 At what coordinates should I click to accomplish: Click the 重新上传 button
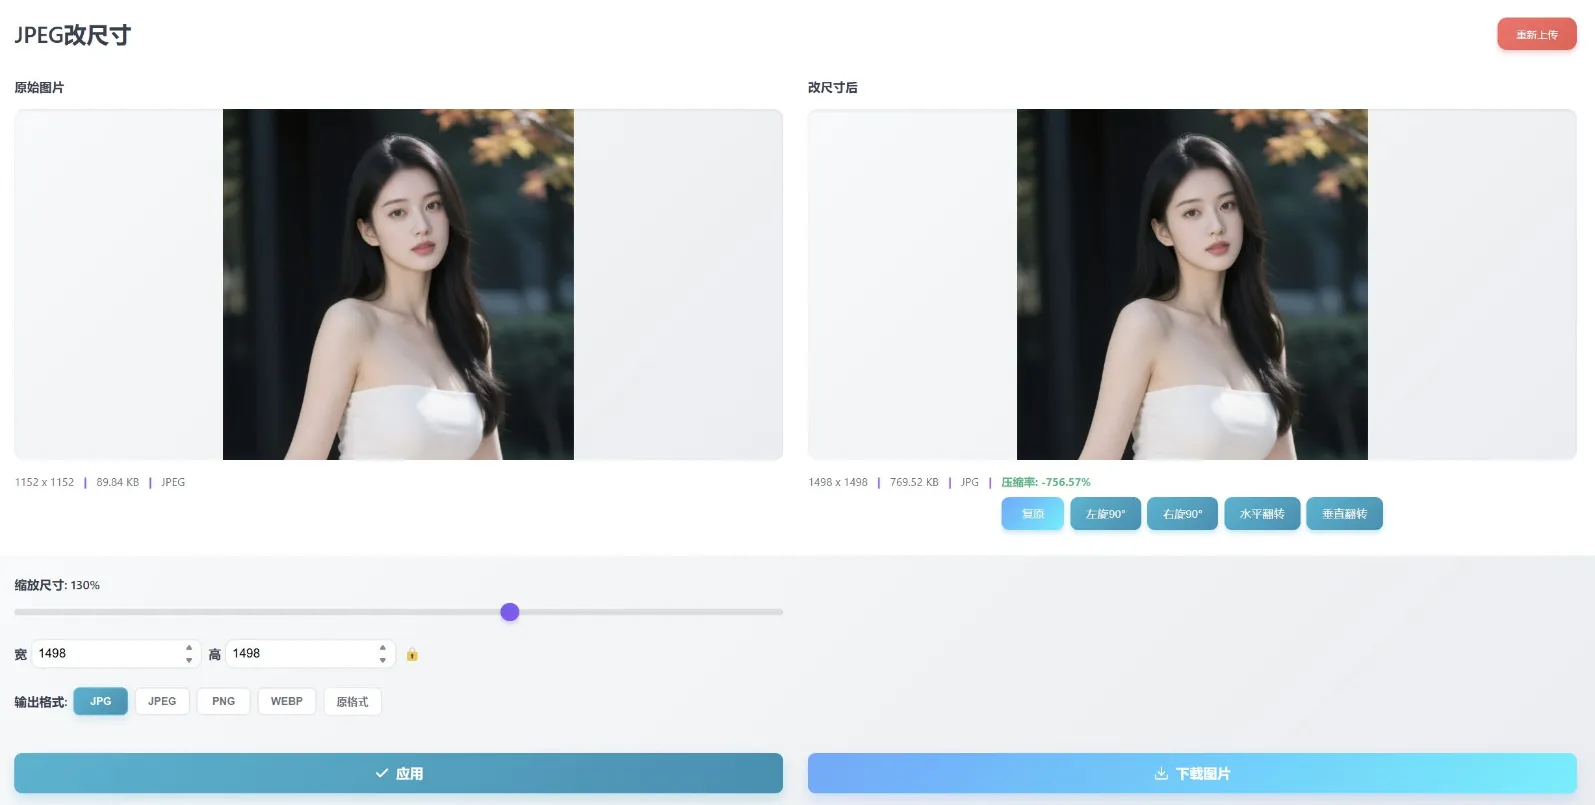click(x=1536, y=35)
